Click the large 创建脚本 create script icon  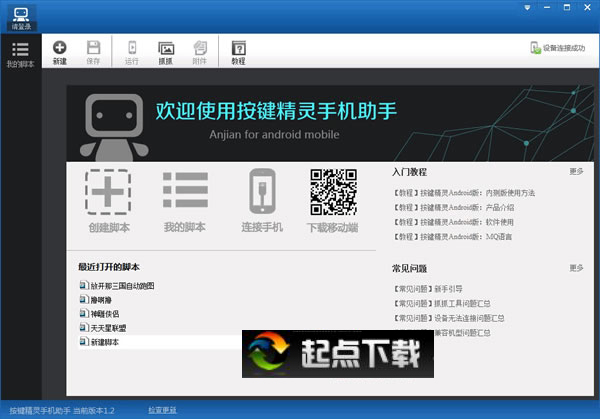(x=108, y=201)
